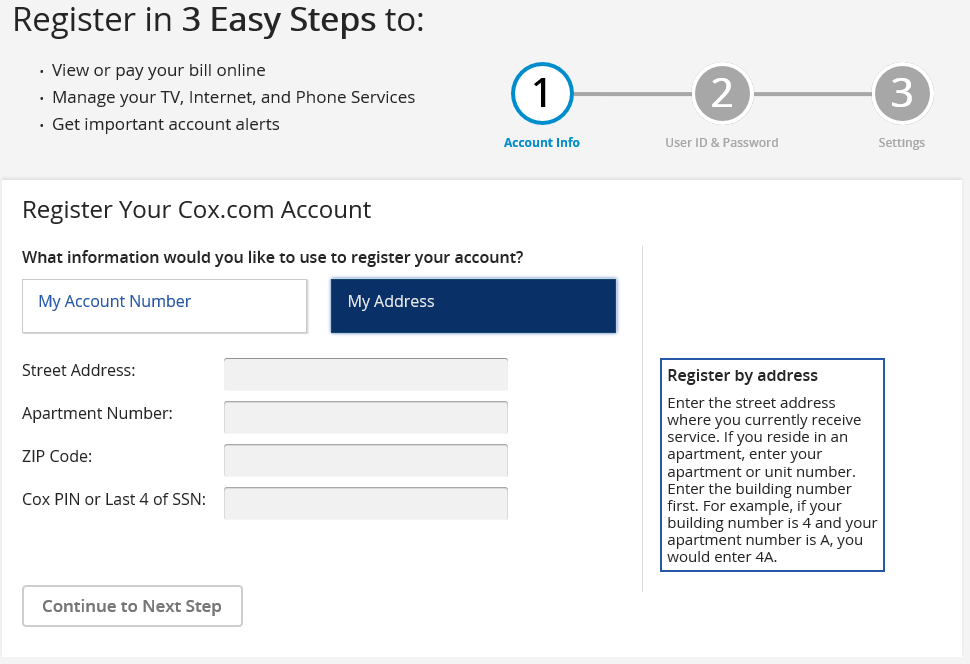Click the Register Your Cox.com Account heading
This screenshot has height=664, width=970.
coord(196,210)
